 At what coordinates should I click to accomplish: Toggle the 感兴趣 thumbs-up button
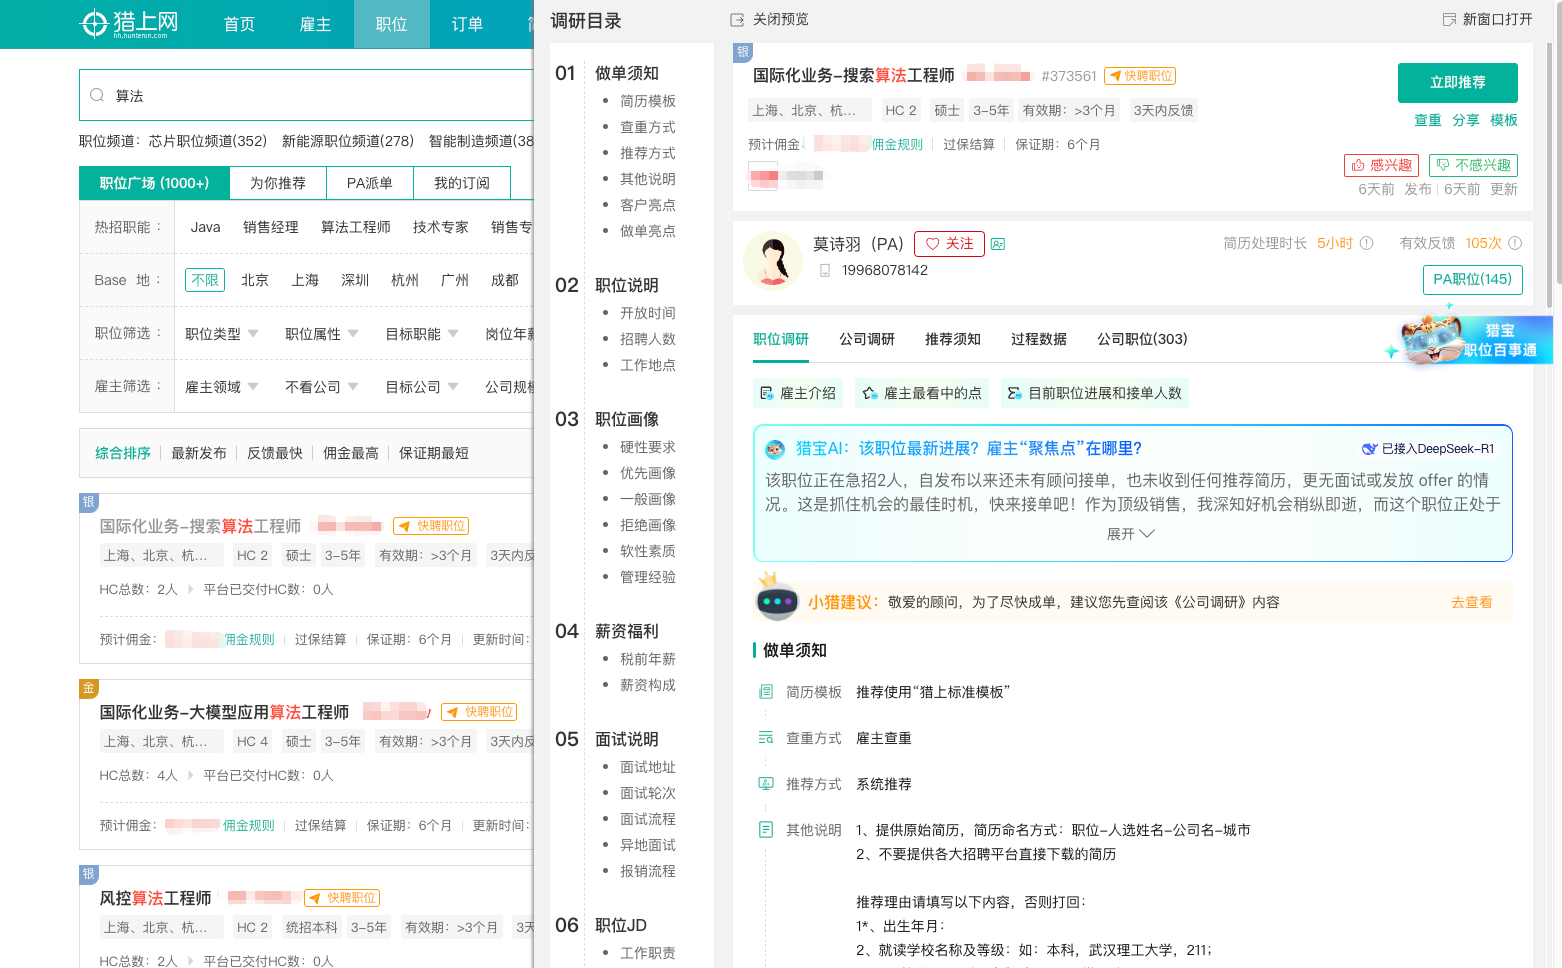(1381, 166)
